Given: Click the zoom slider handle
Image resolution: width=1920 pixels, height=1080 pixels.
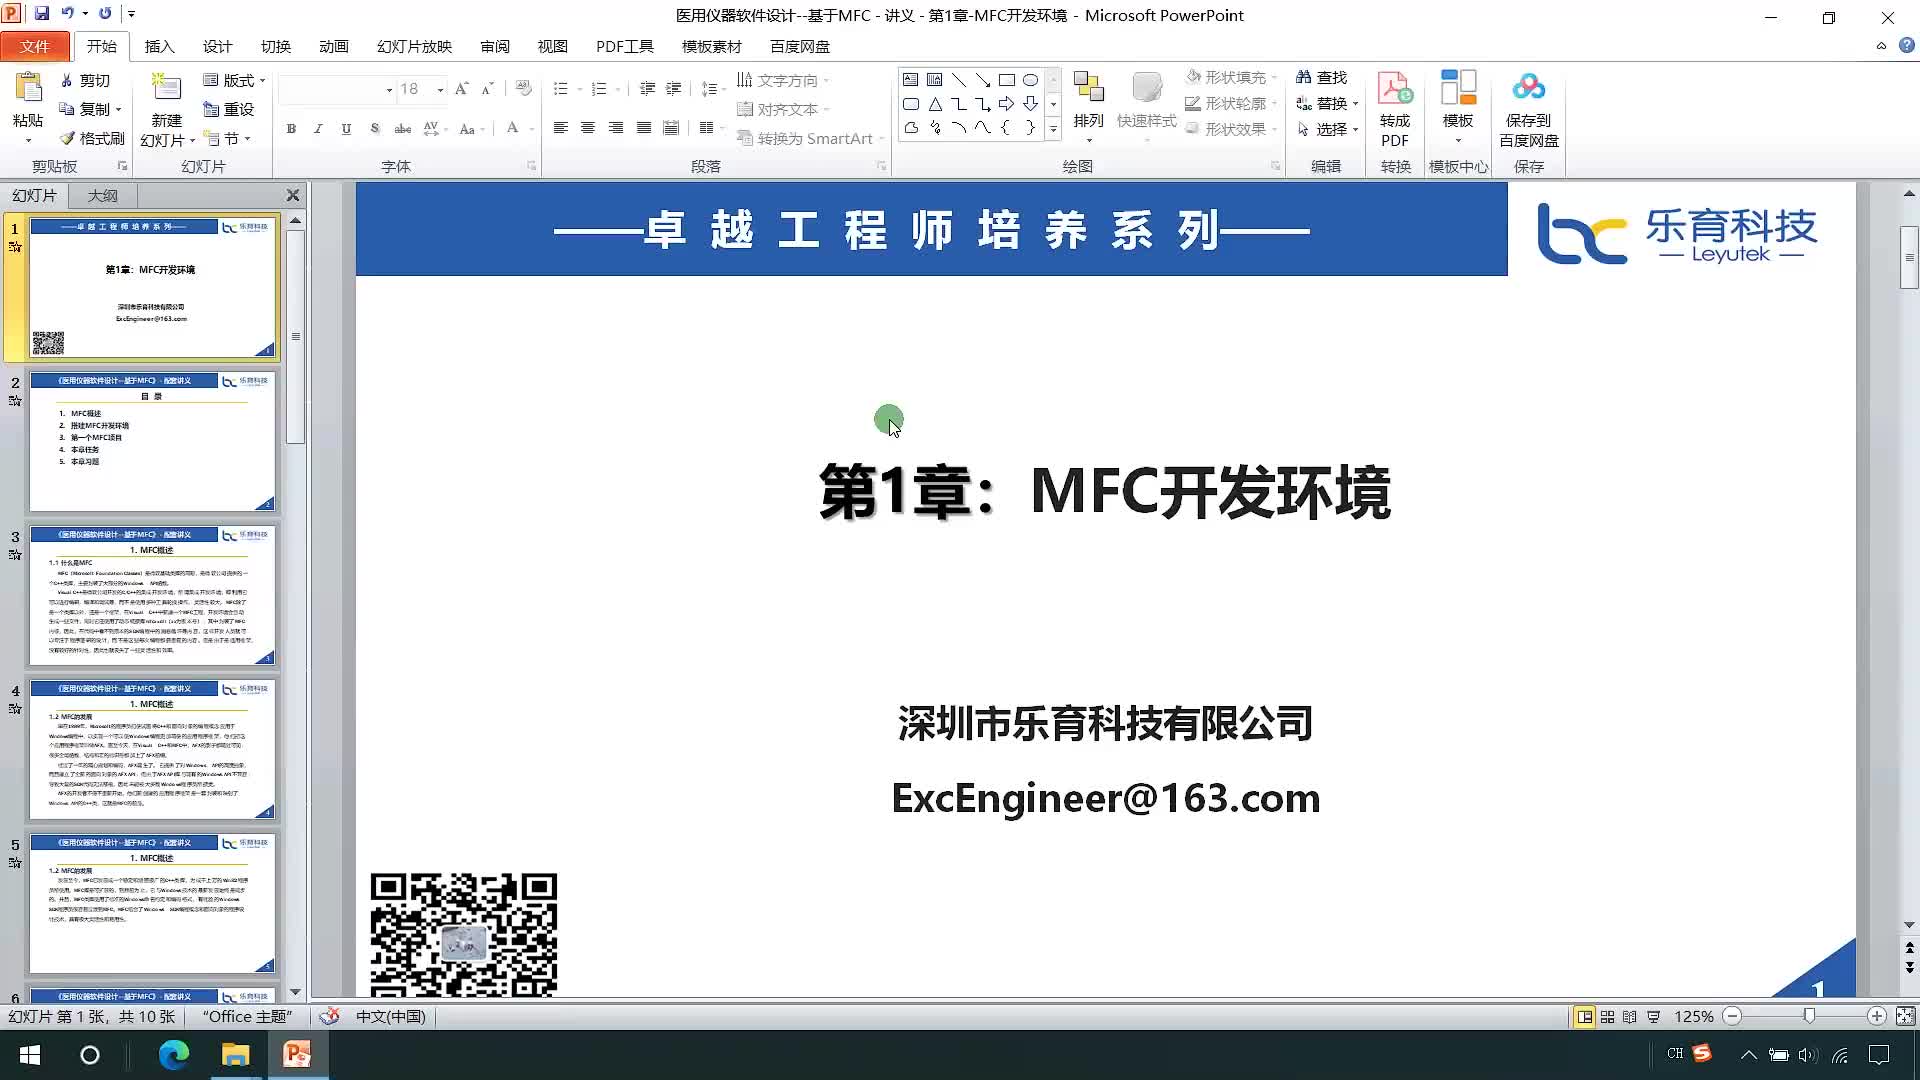Looking at the screenshot, I should pos(1809,1016).
